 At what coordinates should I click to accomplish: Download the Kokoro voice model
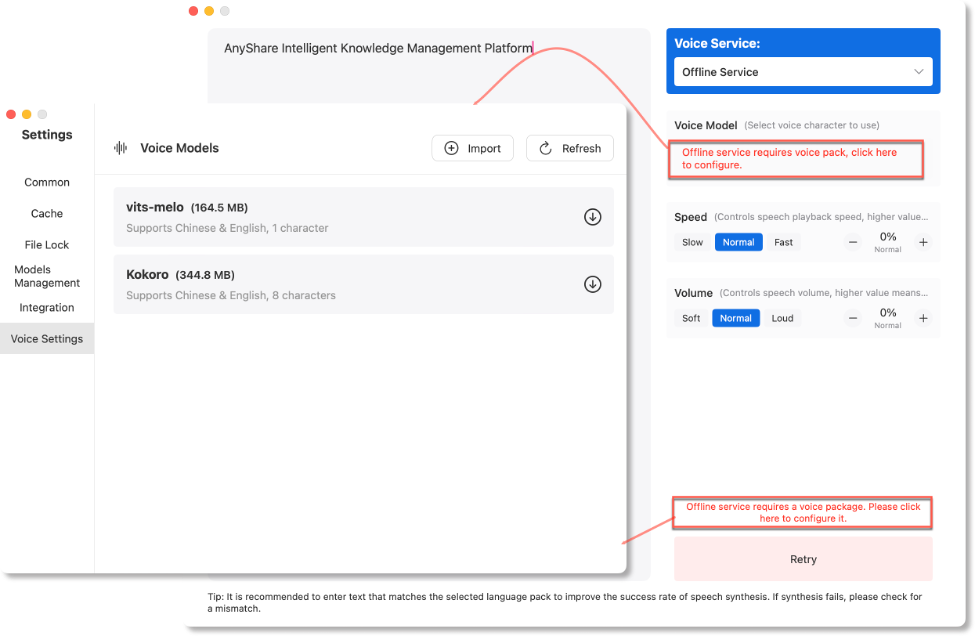point(592,284)
